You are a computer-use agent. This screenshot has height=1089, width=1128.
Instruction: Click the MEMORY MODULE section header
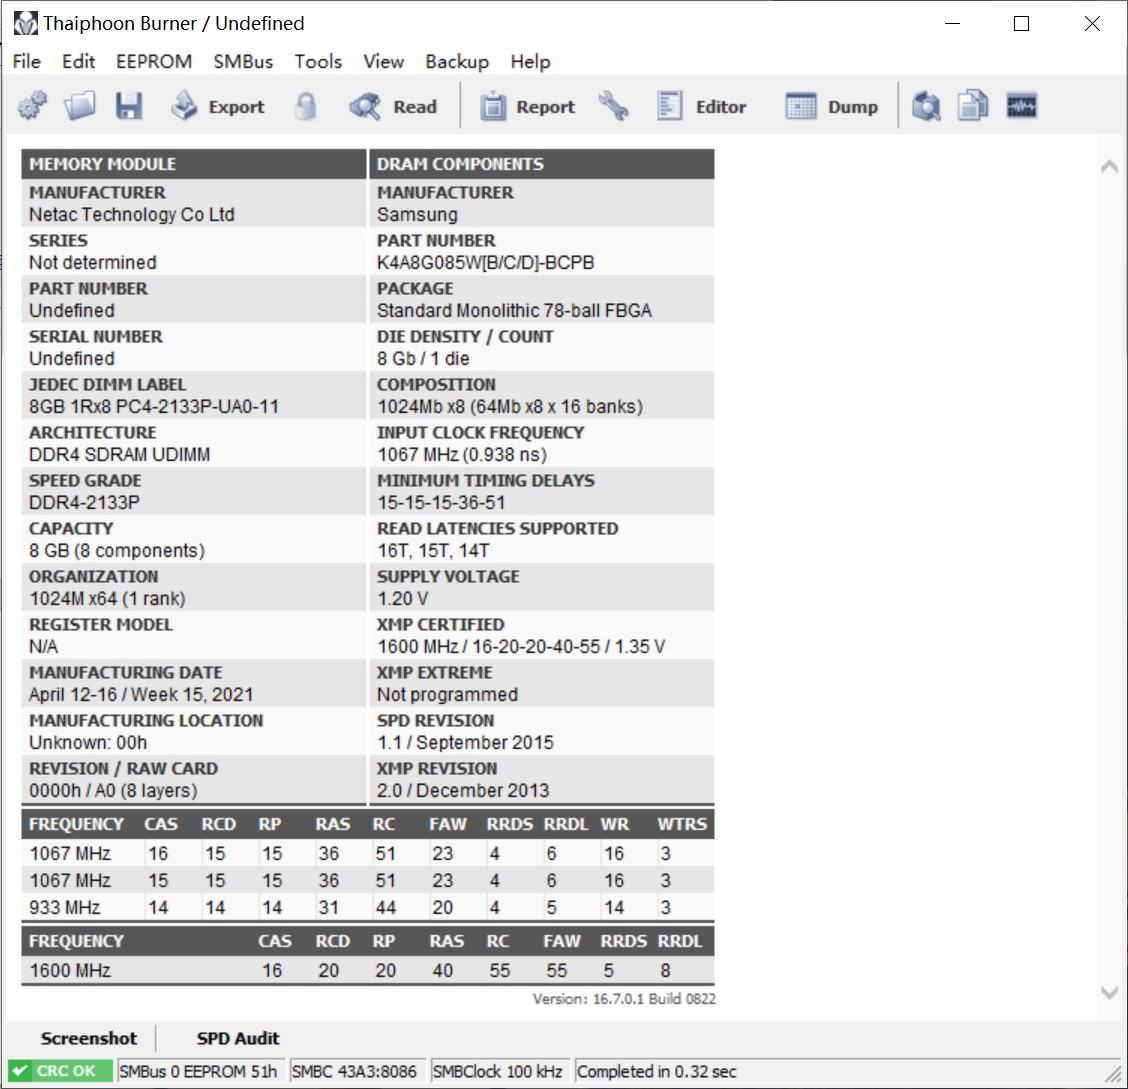point(194,164)
